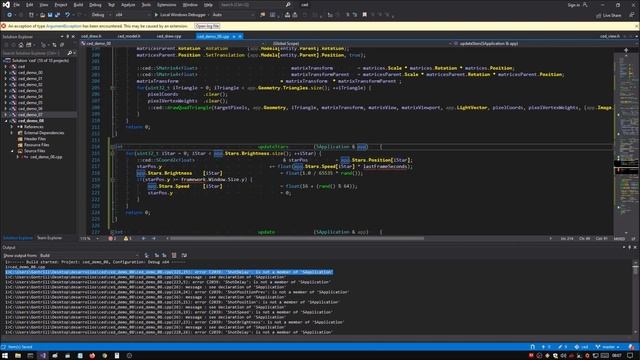Click the editor split handle above the scrollbar
640x360 pixels.
[x=626, y=50]
